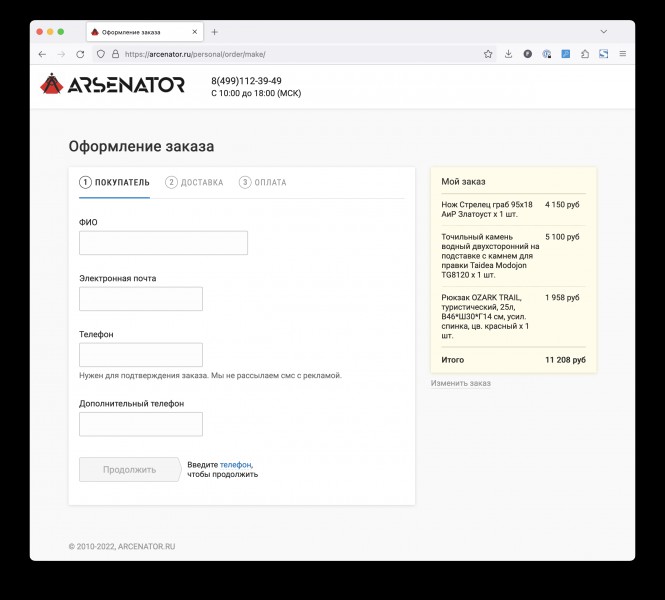The image size is (665, 600).
Task: Focus the ФИО input field
Action: click(x=163, y=243)
